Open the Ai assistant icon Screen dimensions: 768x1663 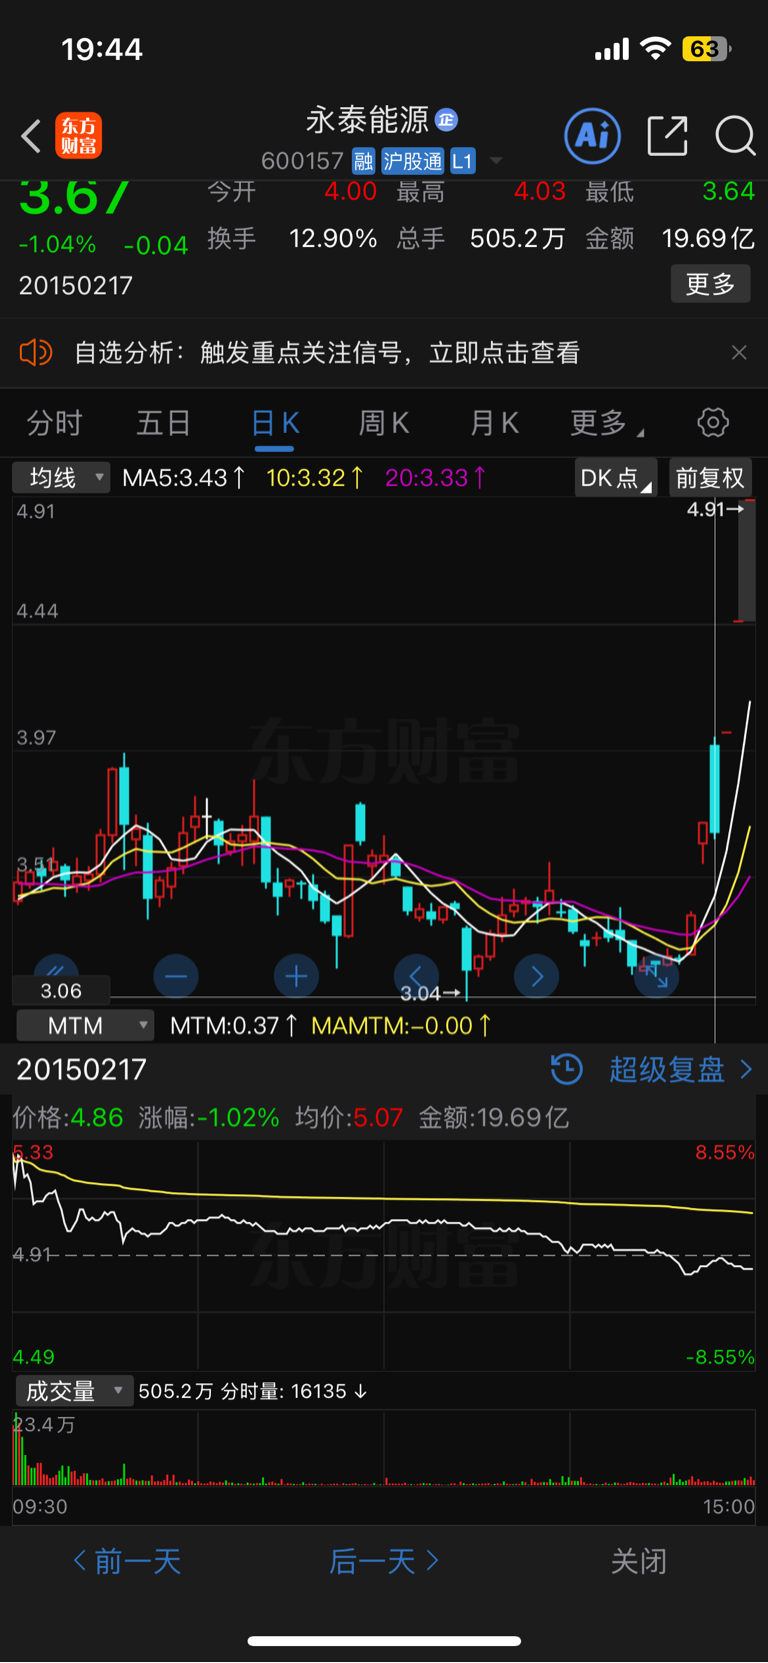pos(593,136)
